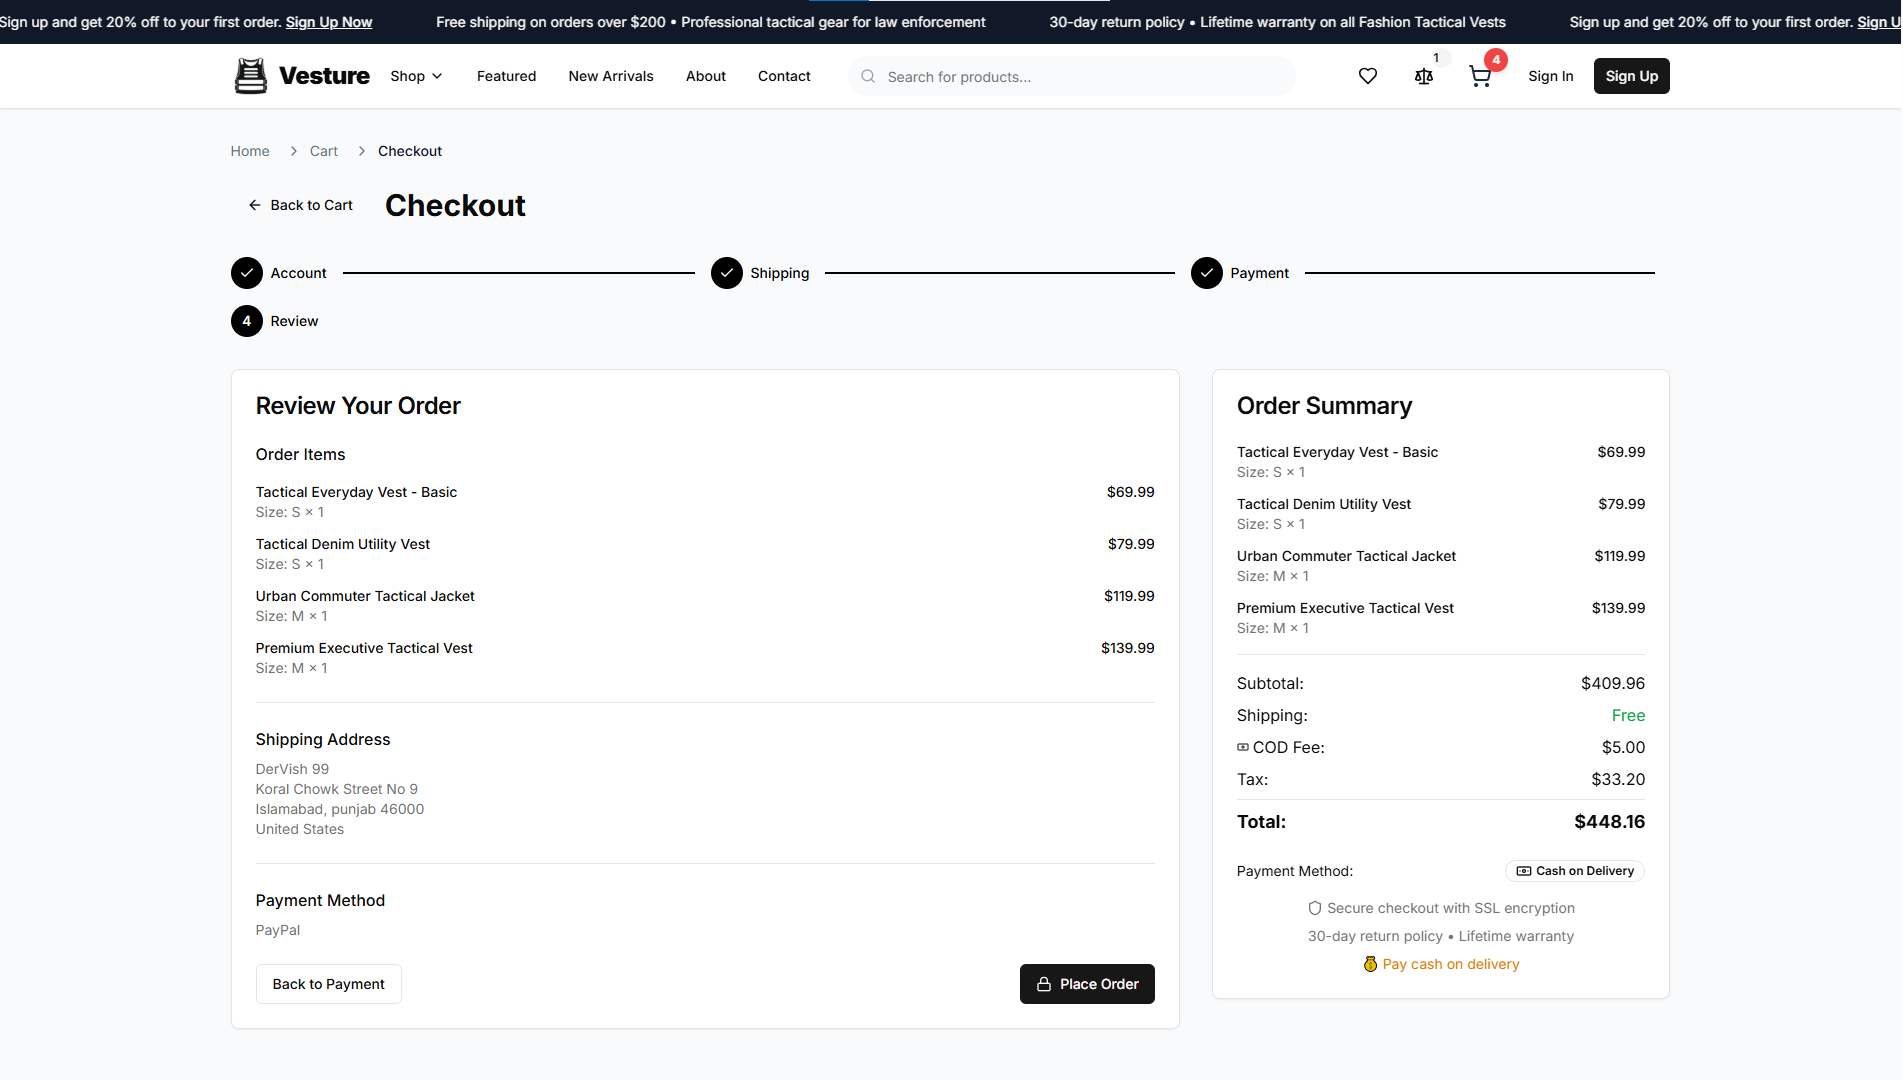
Task: Click the search magnifier icon
Action: click(x=867, y=76)
